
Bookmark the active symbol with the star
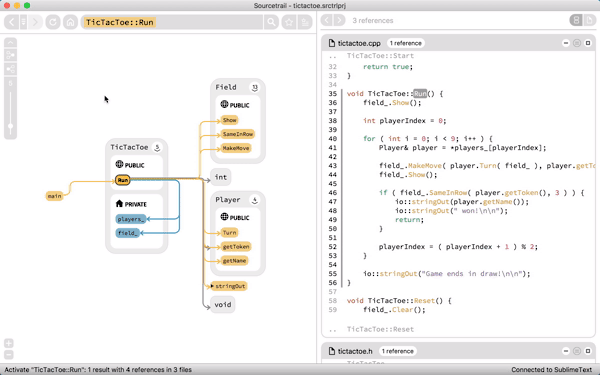tap(289, 22)
